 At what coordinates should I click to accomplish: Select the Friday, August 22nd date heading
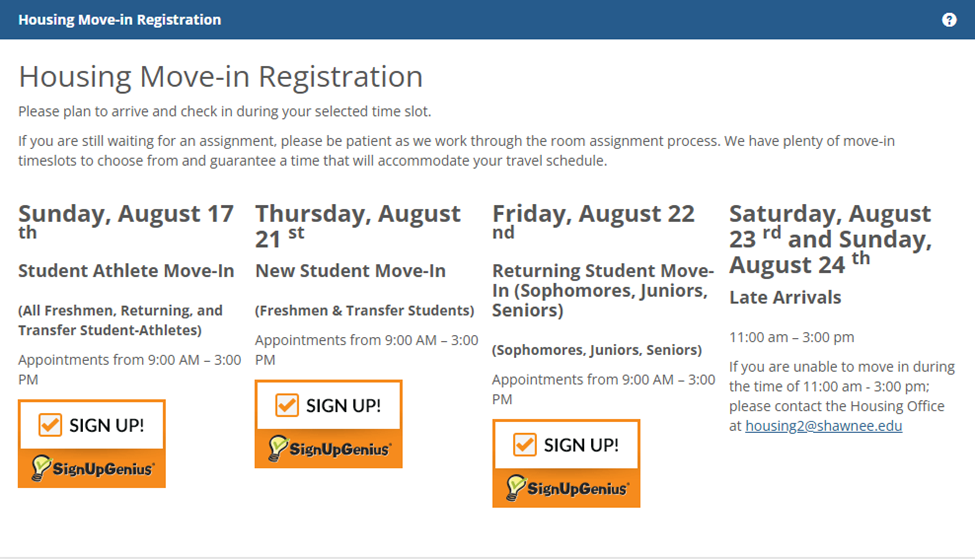tap(593, 215)
